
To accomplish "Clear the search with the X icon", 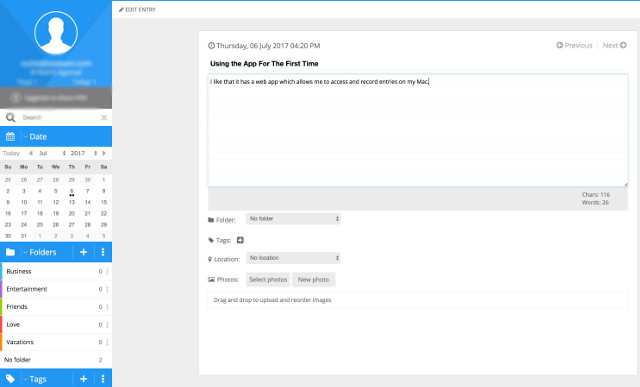I will point(104,118).
